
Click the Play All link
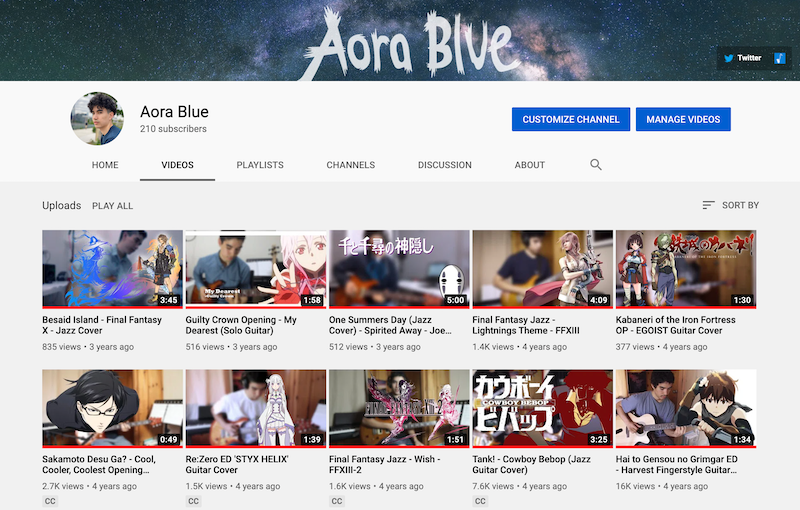coord(112,206)
